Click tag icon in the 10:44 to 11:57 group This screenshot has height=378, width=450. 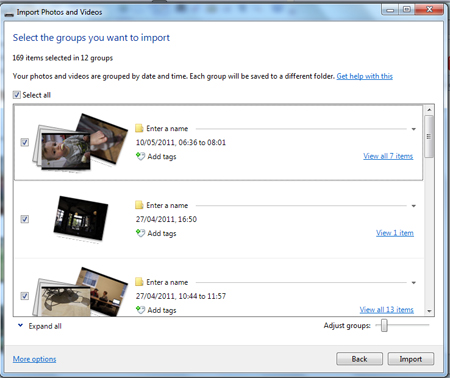[140, 310]
